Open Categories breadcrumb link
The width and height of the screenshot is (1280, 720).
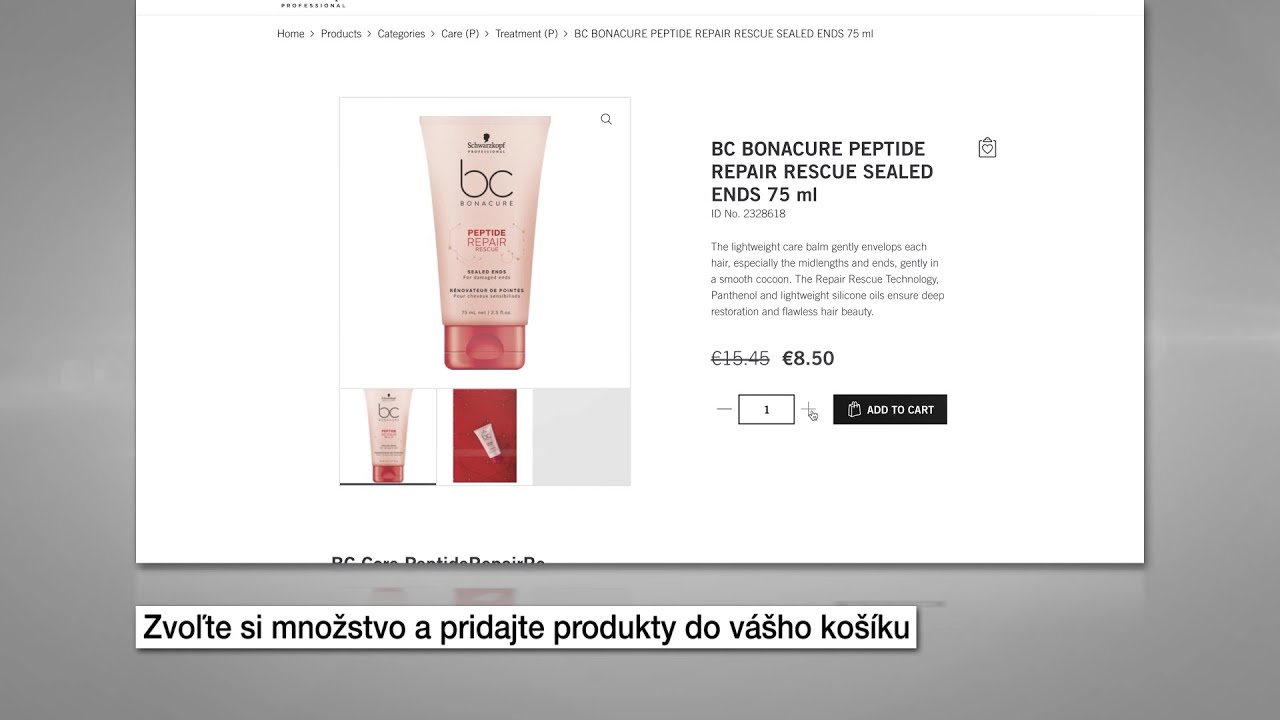coord(401,33)
